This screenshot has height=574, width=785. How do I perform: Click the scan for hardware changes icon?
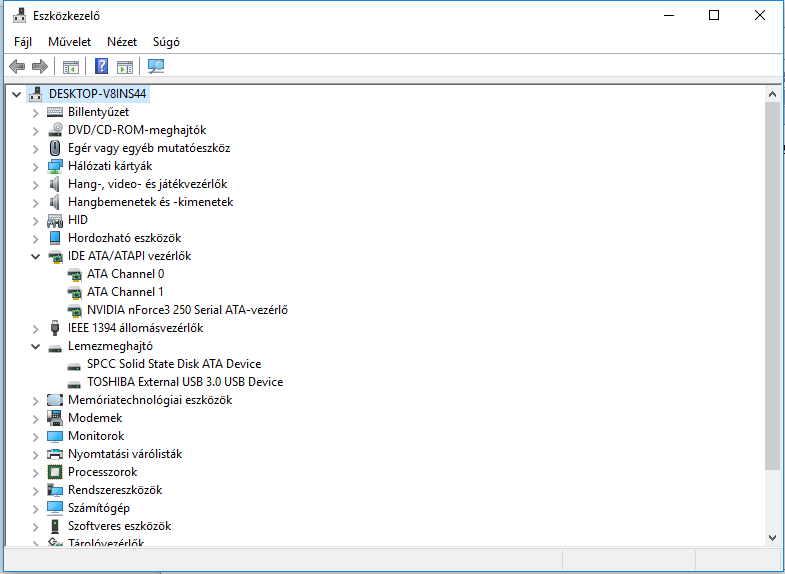coord(156,66)
